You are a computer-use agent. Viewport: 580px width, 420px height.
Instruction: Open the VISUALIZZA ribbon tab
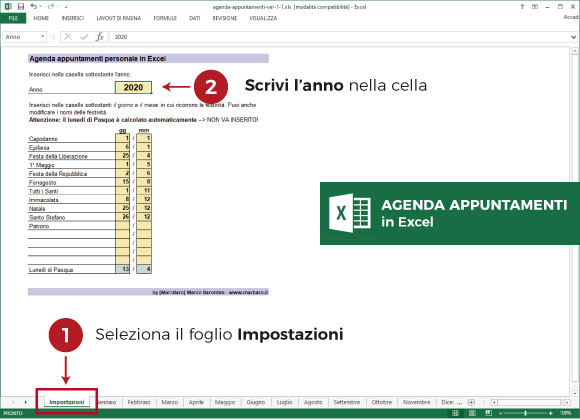[263, 18]
